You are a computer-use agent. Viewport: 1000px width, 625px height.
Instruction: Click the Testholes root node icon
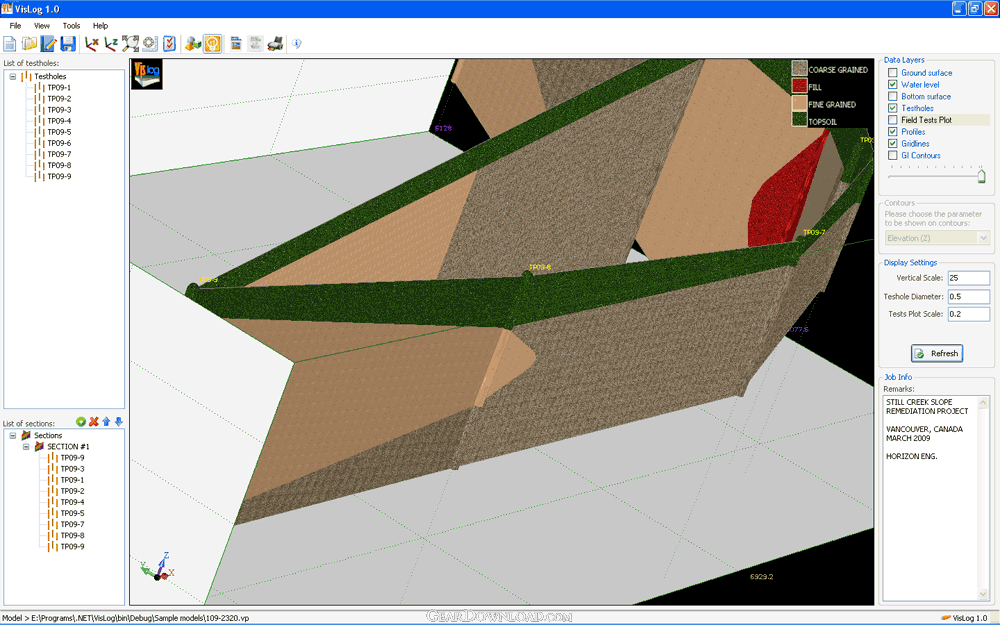[26, 77]
